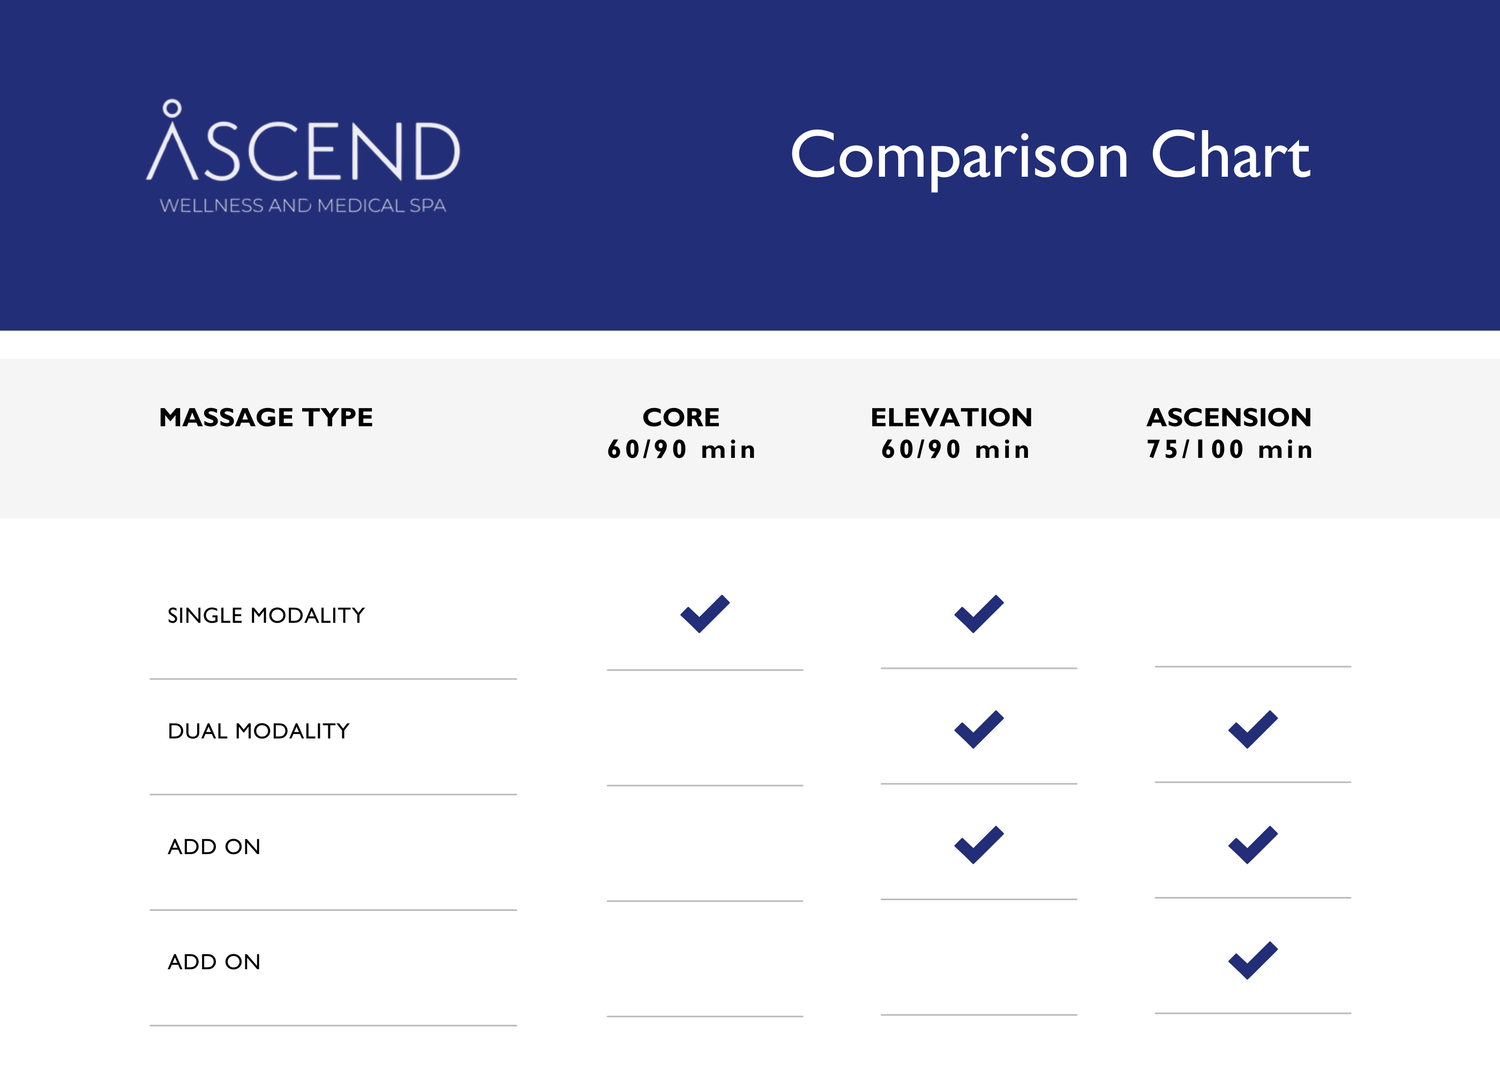Click the MASSAGE TYPE header

[x=266, y=417]
